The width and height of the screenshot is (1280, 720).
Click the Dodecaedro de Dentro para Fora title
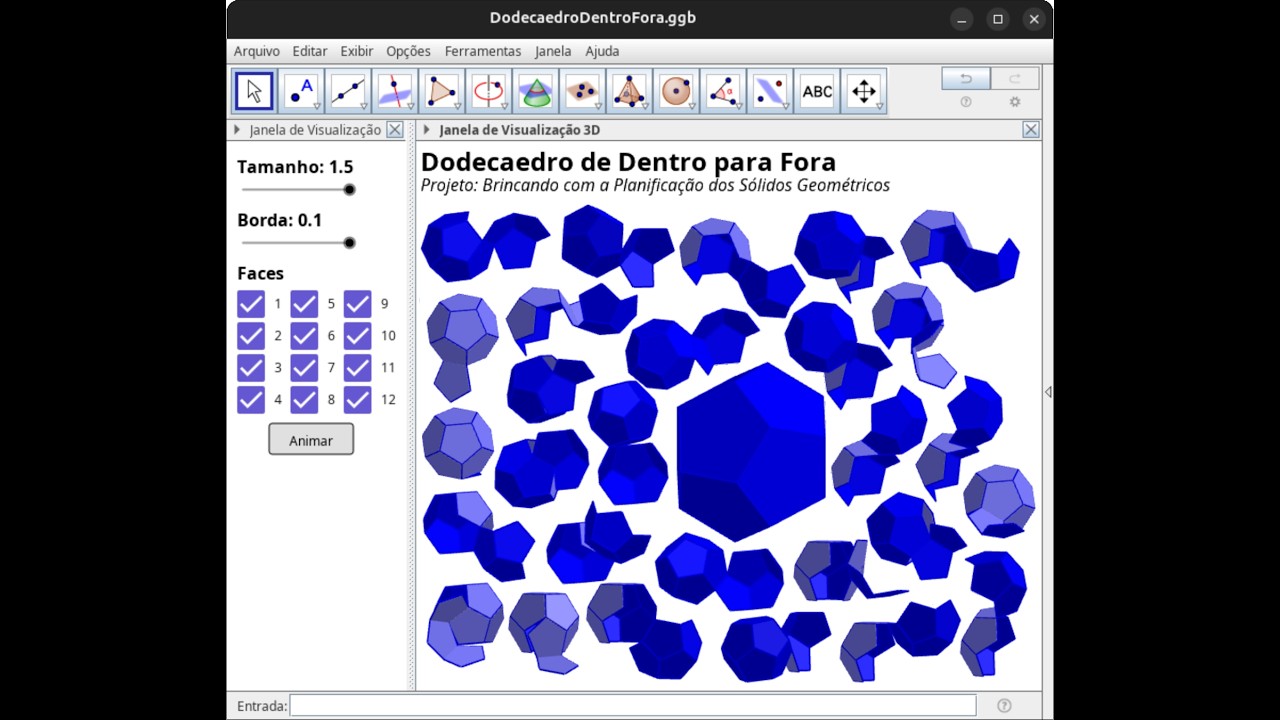tap(628, 162)
